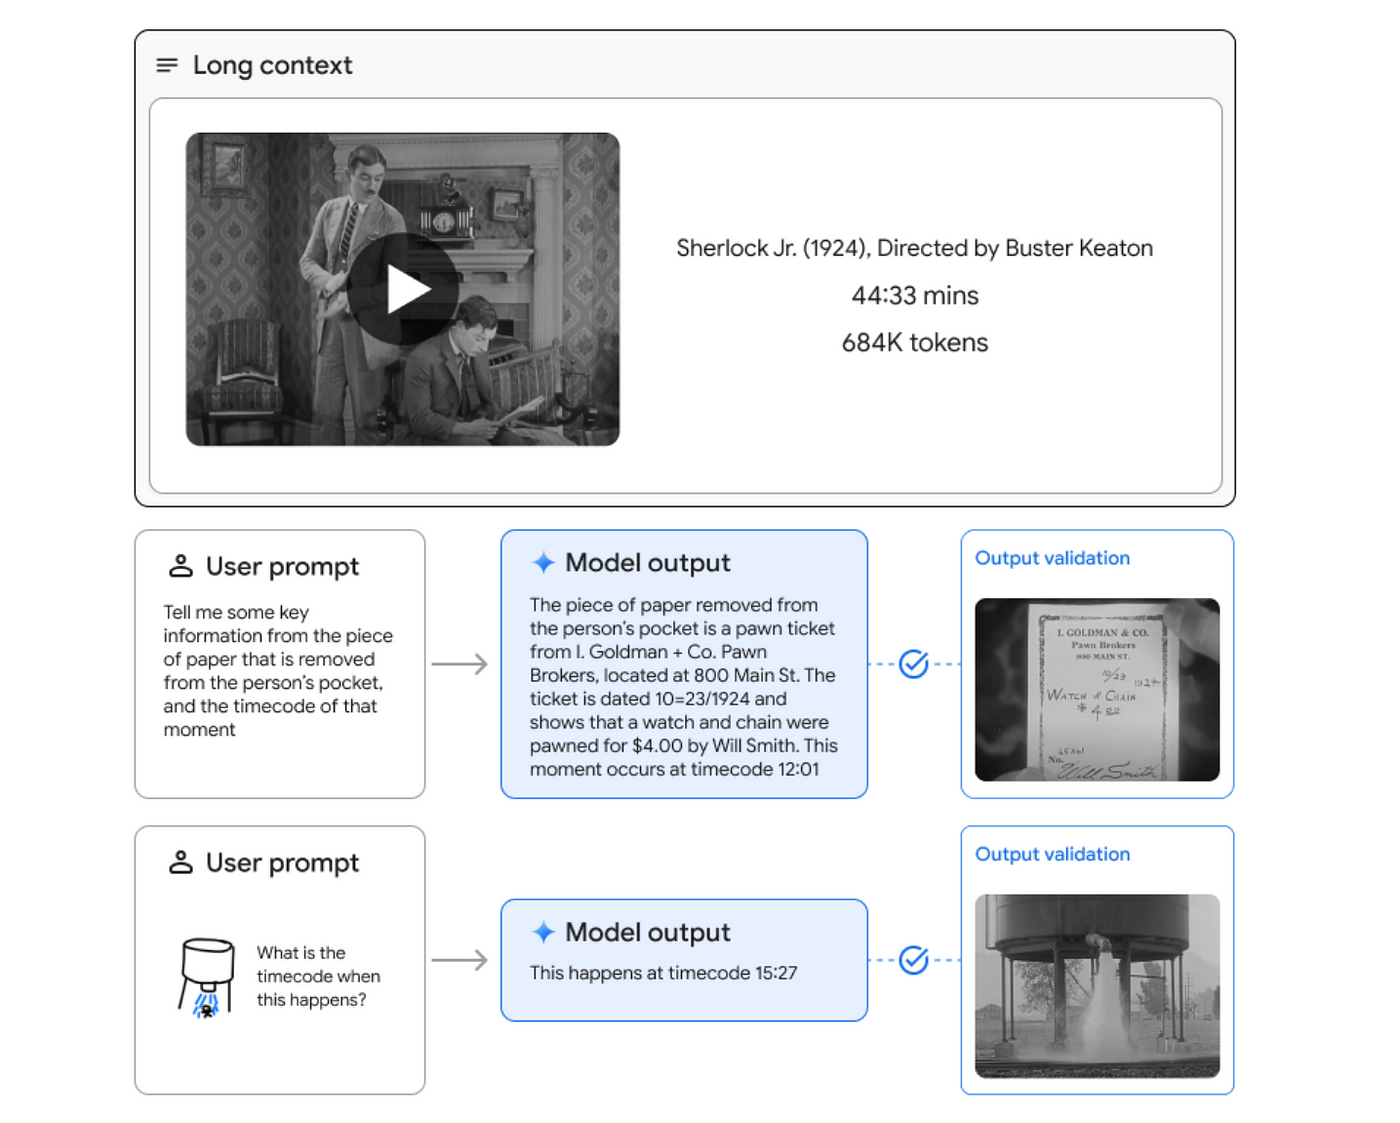This screenshot has width=1400, height=1123.
Task: Click the checkmark icon next to timecode 15:27 output
Action: 914,960
